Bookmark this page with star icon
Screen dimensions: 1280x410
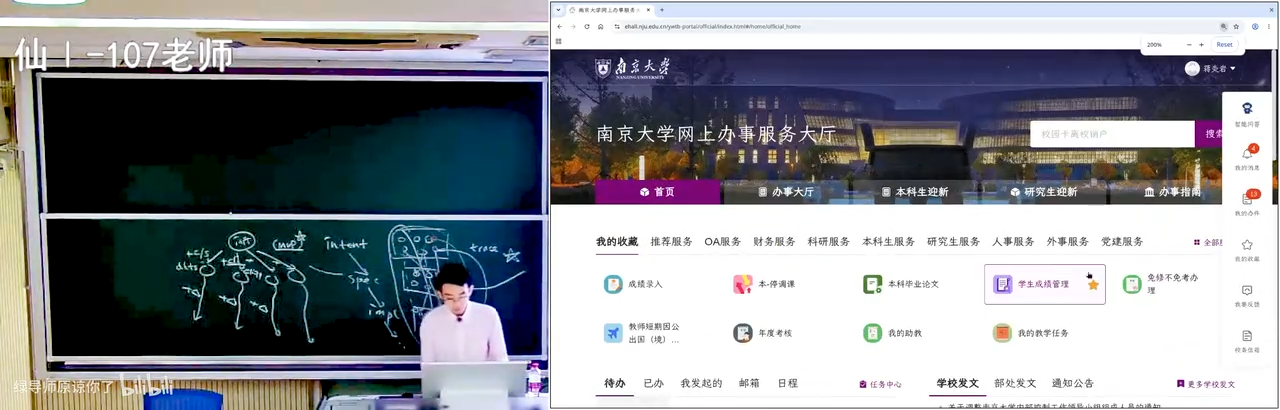(x=1236, y=27)
